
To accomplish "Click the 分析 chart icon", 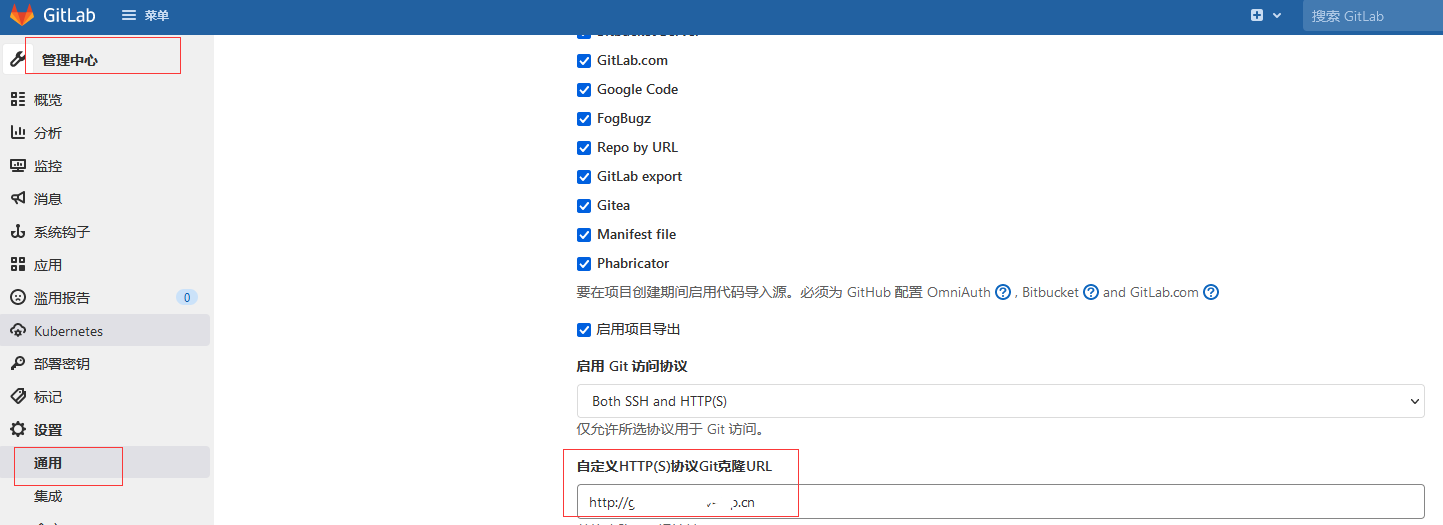I will [18, 132].
